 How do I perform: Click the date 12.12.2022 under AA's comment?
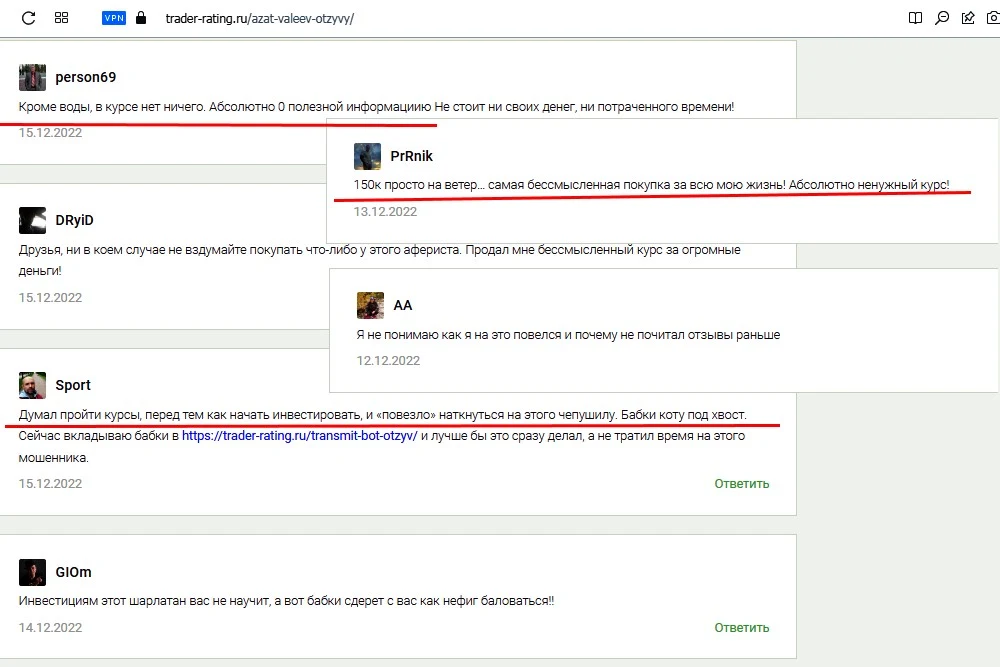coord(388,361)
